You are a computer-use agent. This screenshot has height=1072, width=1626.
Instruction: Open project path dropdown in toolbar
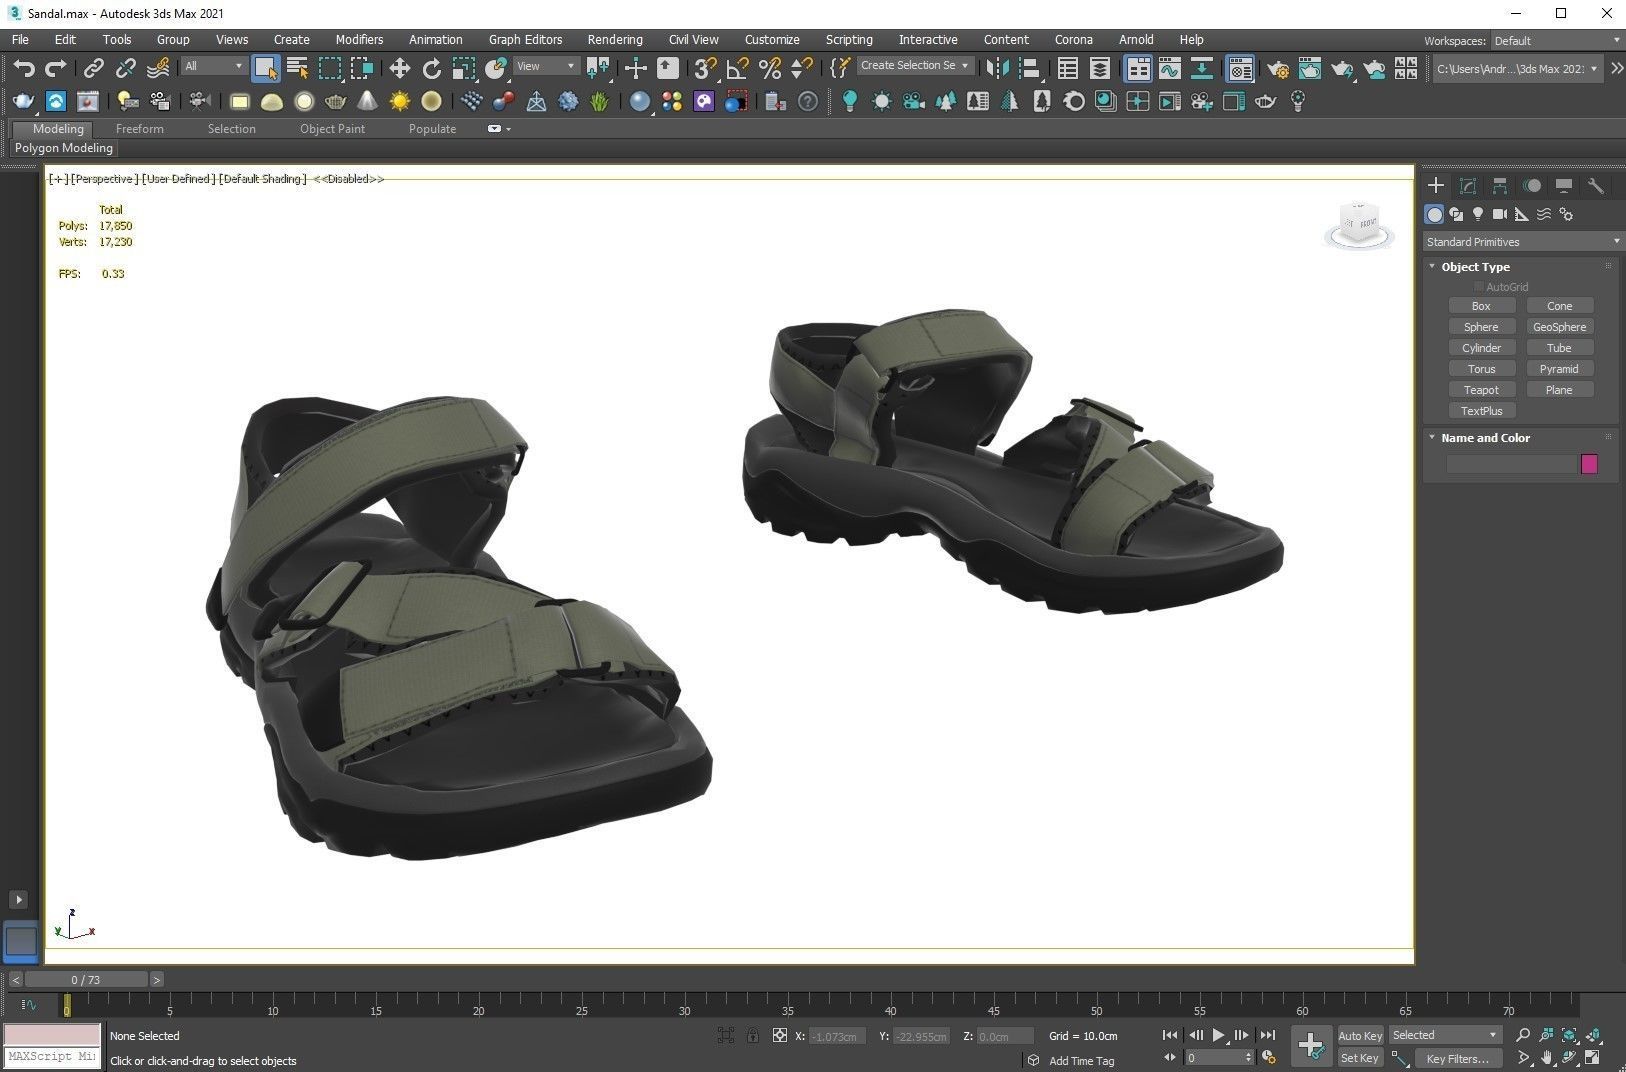1517,69
